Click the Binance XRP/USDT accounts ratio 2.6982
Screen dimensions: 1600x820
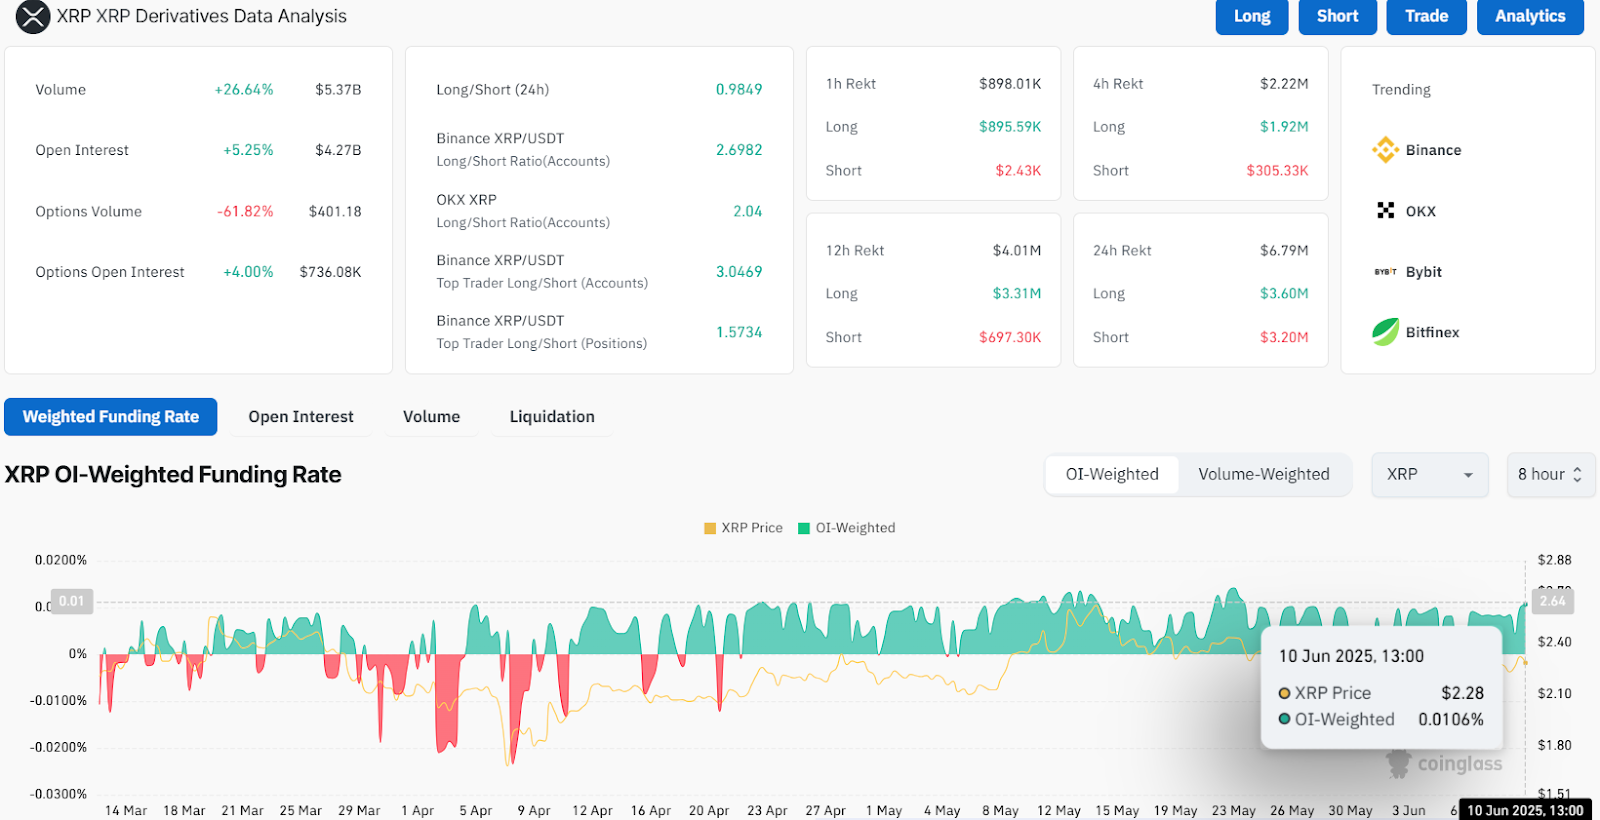(739, 150)
